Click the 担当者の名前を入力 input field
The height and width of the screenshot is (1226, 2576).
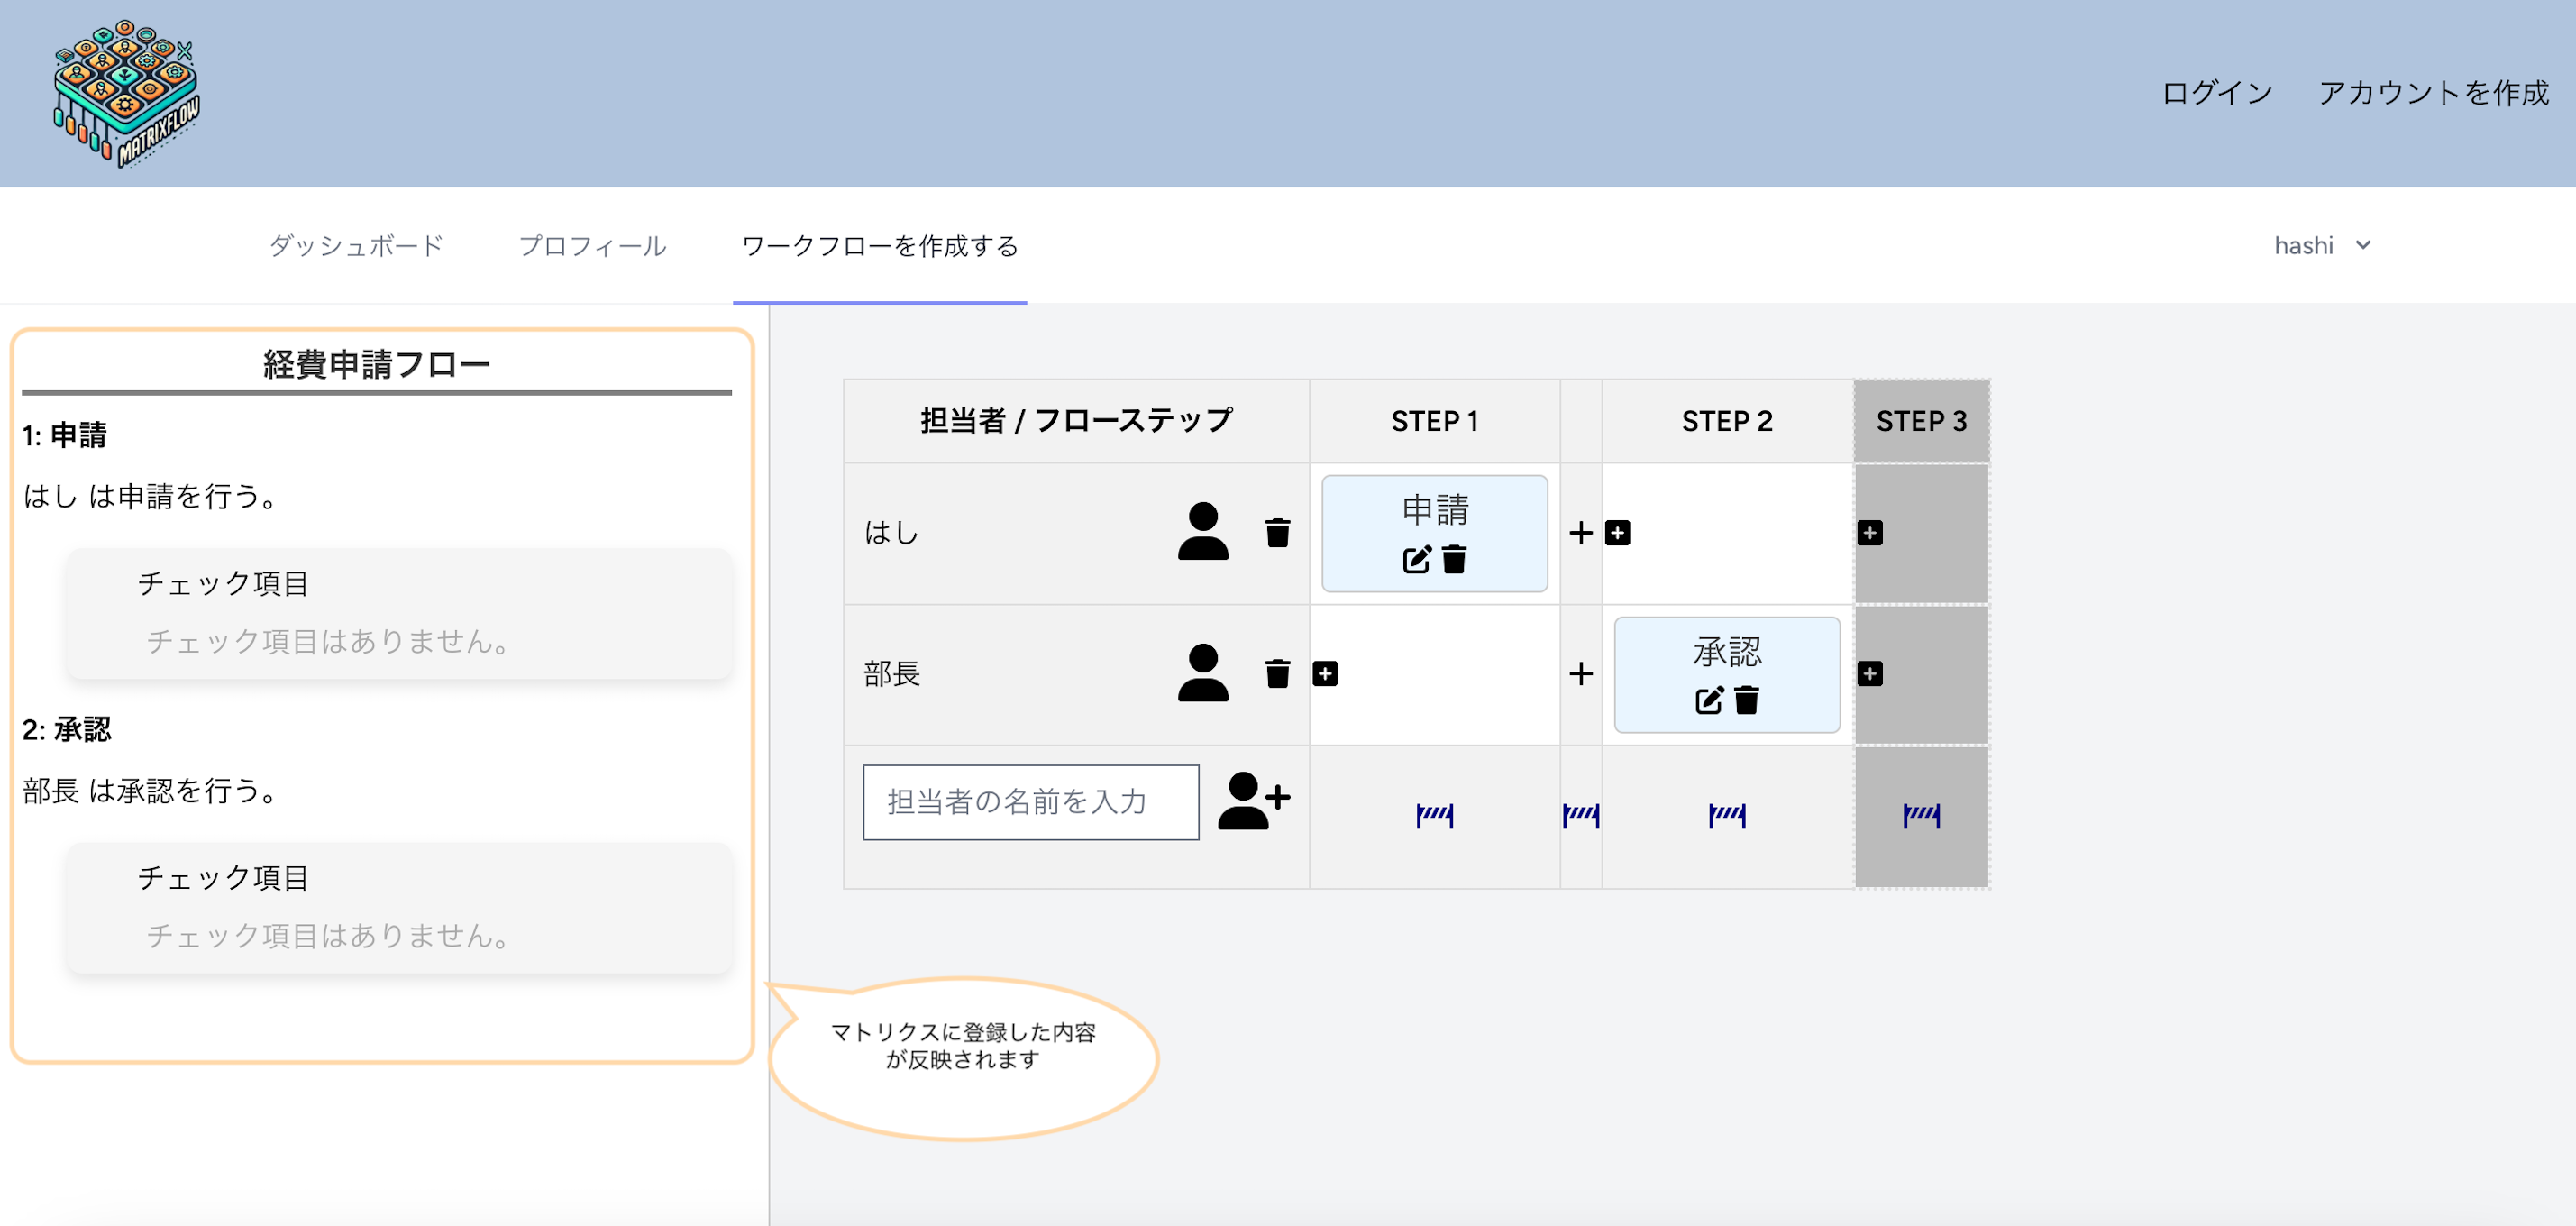pos(1030,800)
